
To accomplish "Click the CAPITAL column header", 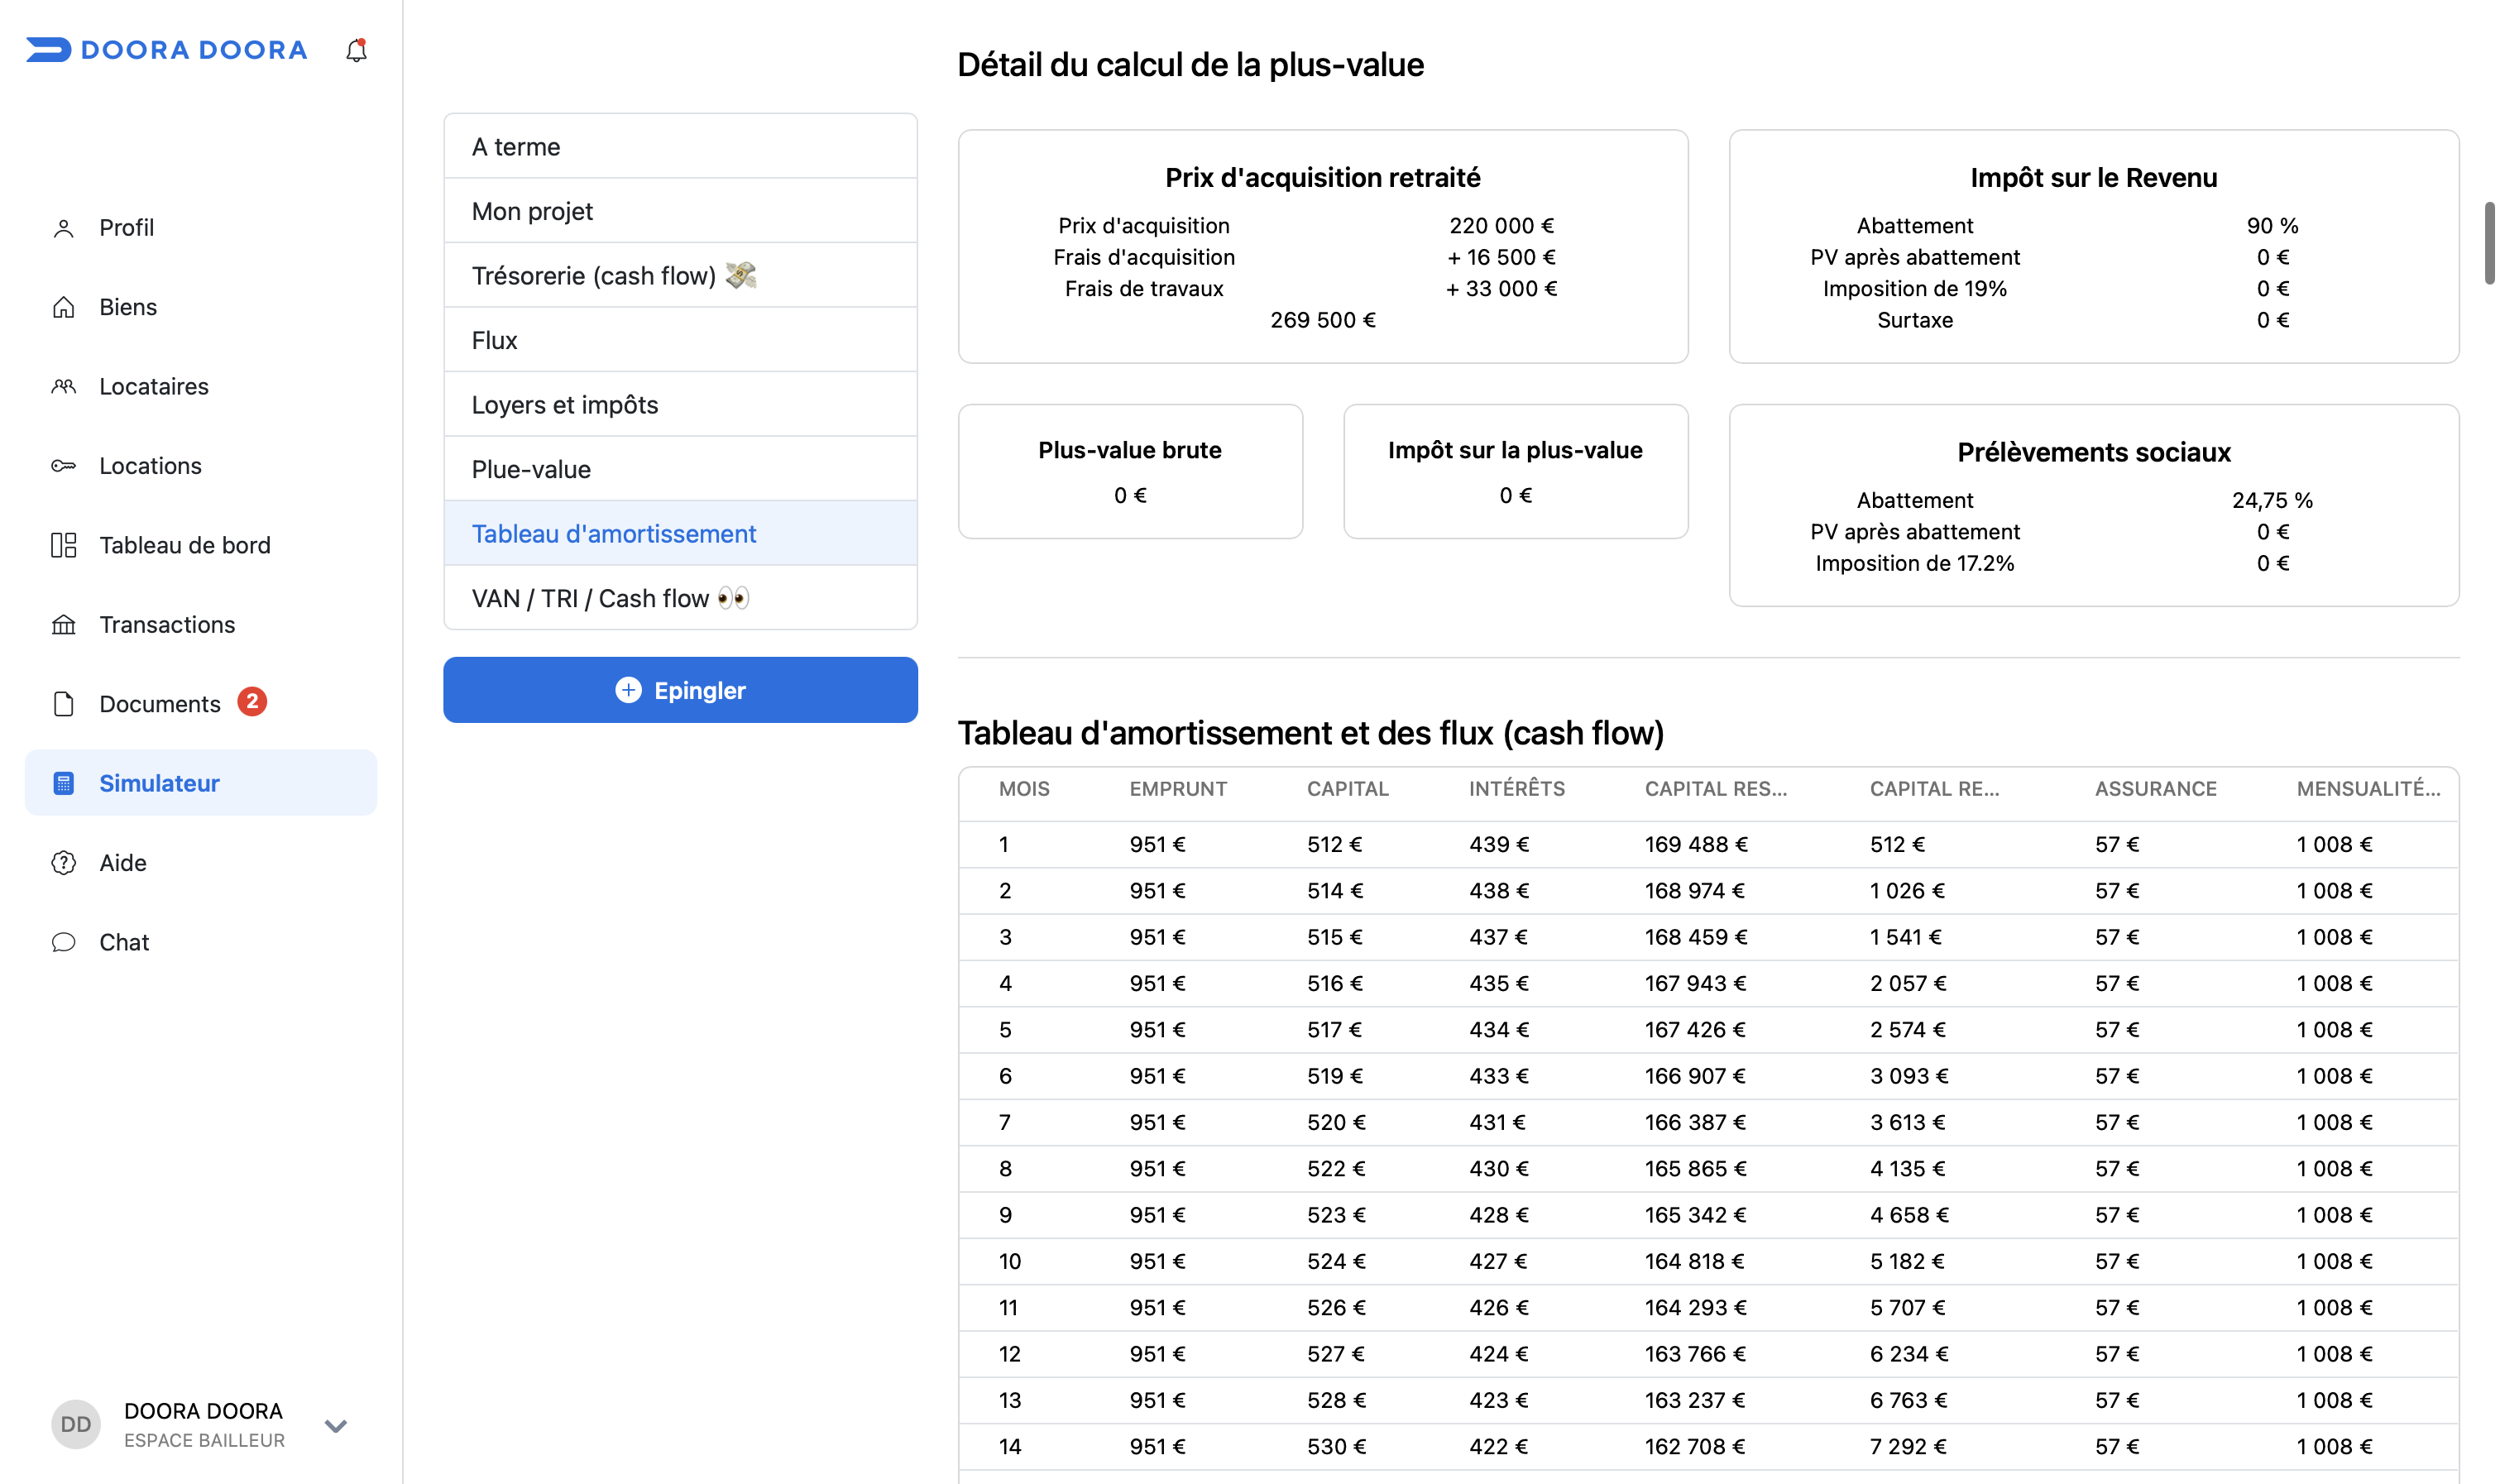I will [x=1347, y=789].
